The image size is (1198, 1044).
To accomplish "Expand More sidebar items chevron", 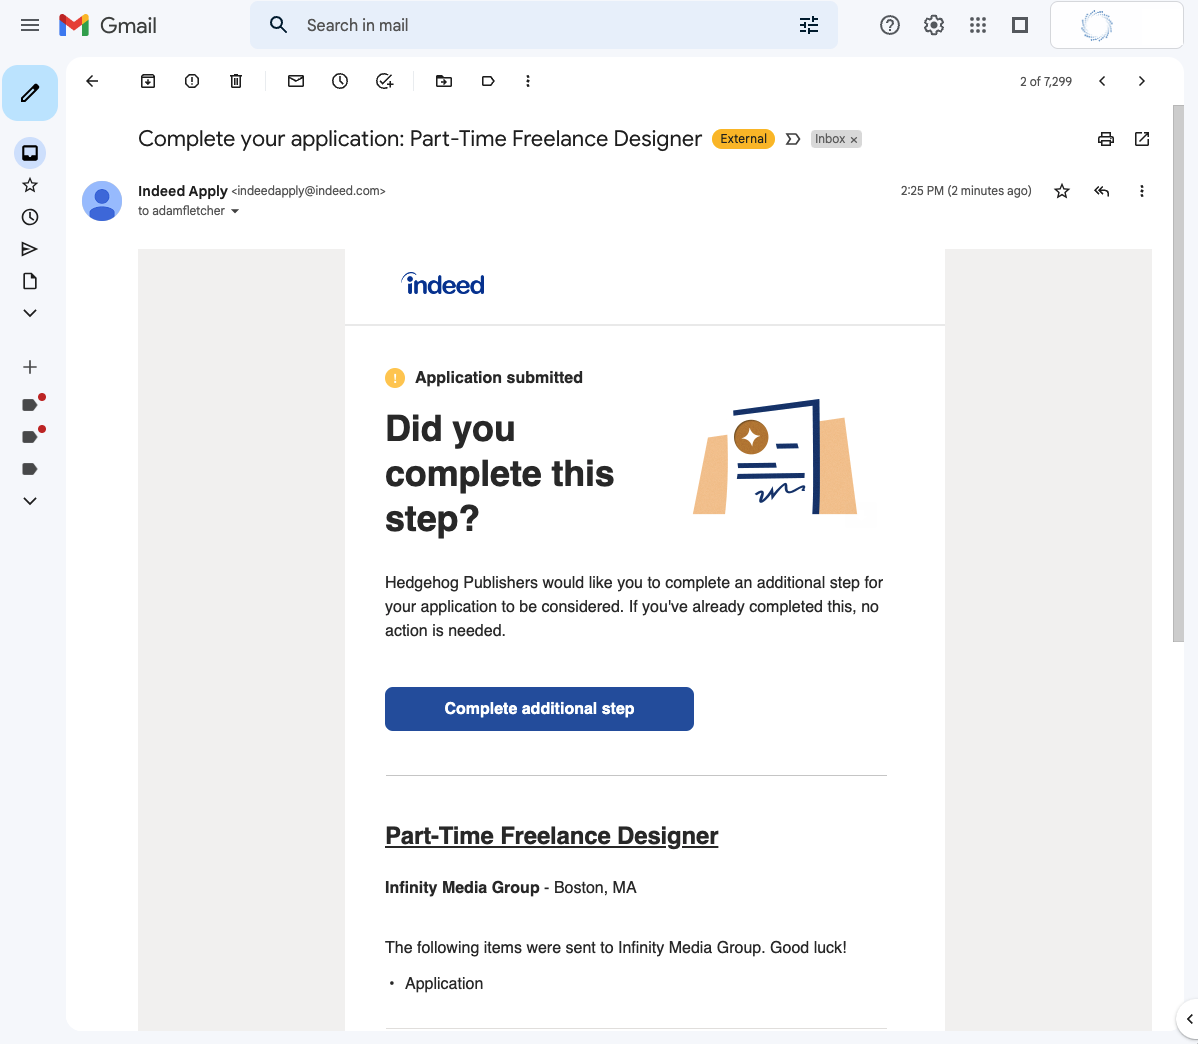I will 30,313.
